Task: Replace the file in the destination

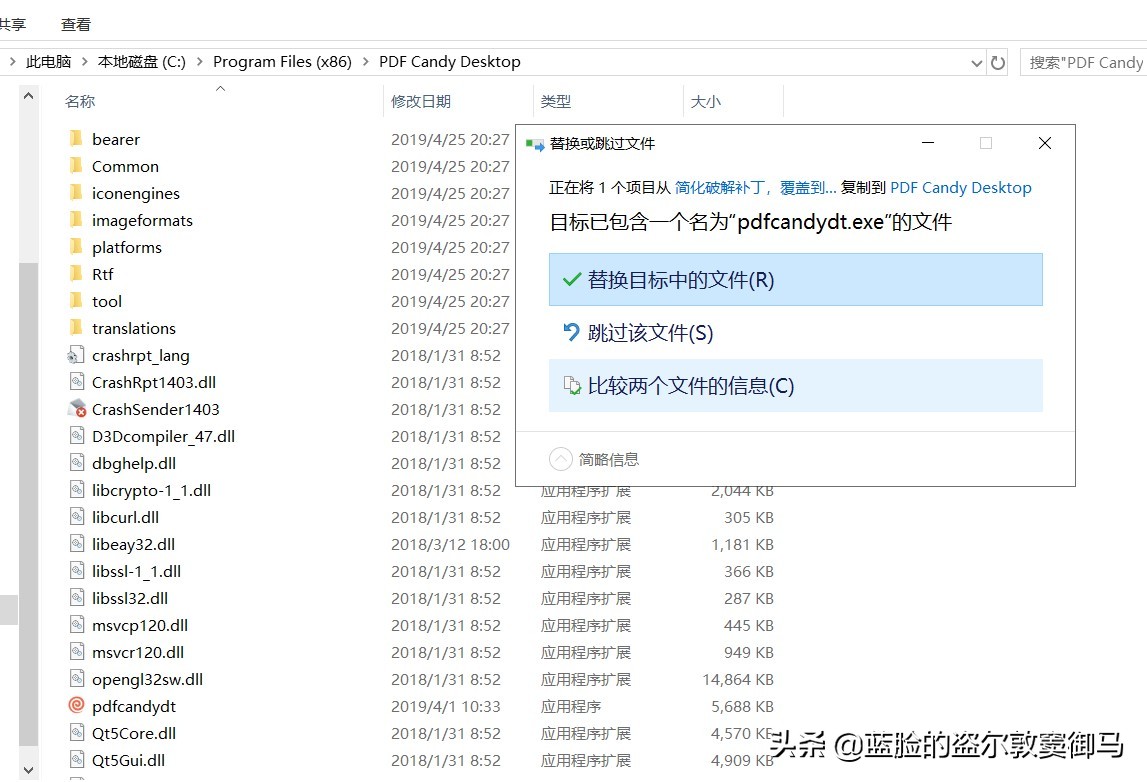Action: [x=795, y=279]
